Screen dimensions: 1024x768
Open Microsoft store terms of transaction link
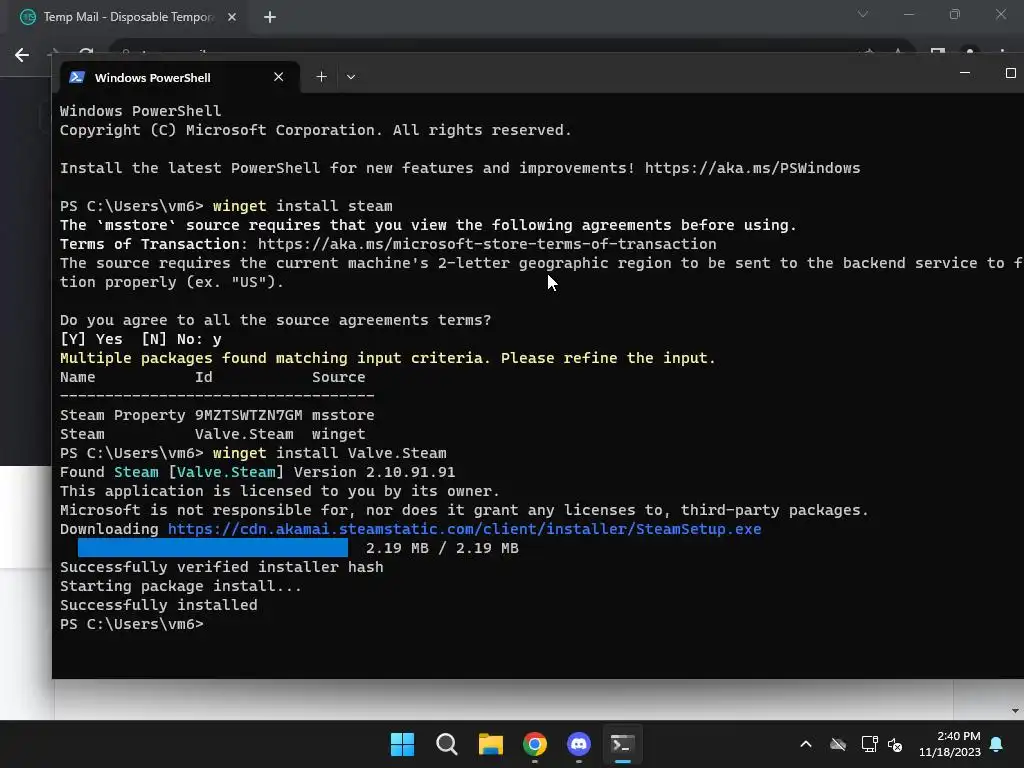[x=487, y=244]
